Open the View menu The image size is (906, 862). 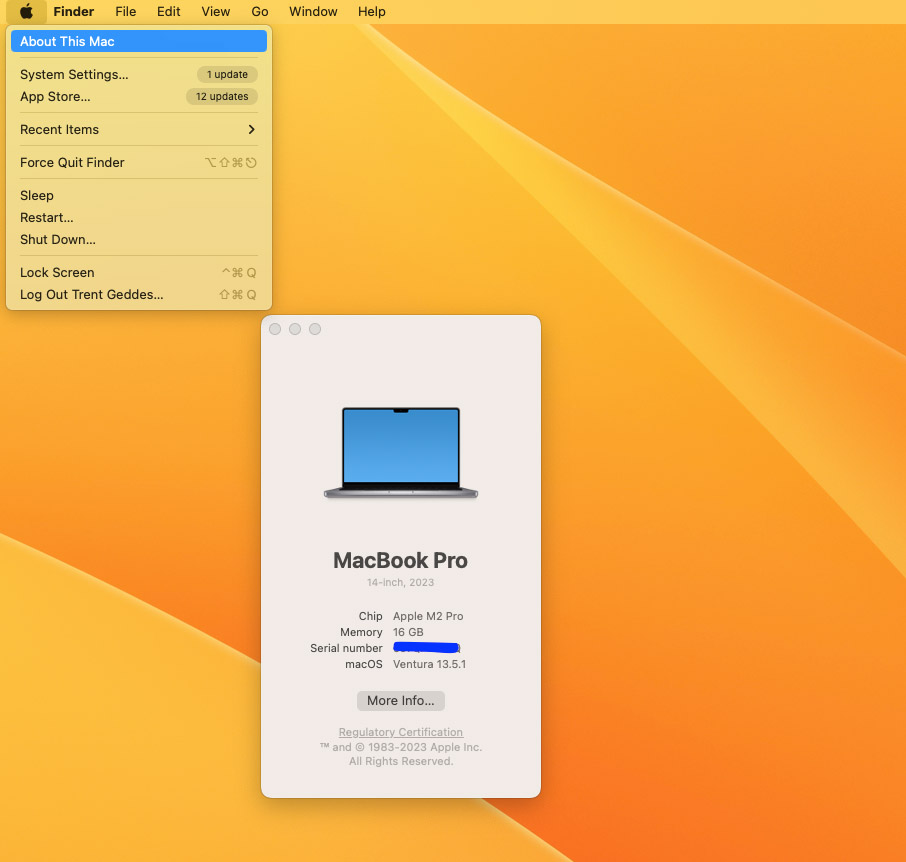click(216, 12)
